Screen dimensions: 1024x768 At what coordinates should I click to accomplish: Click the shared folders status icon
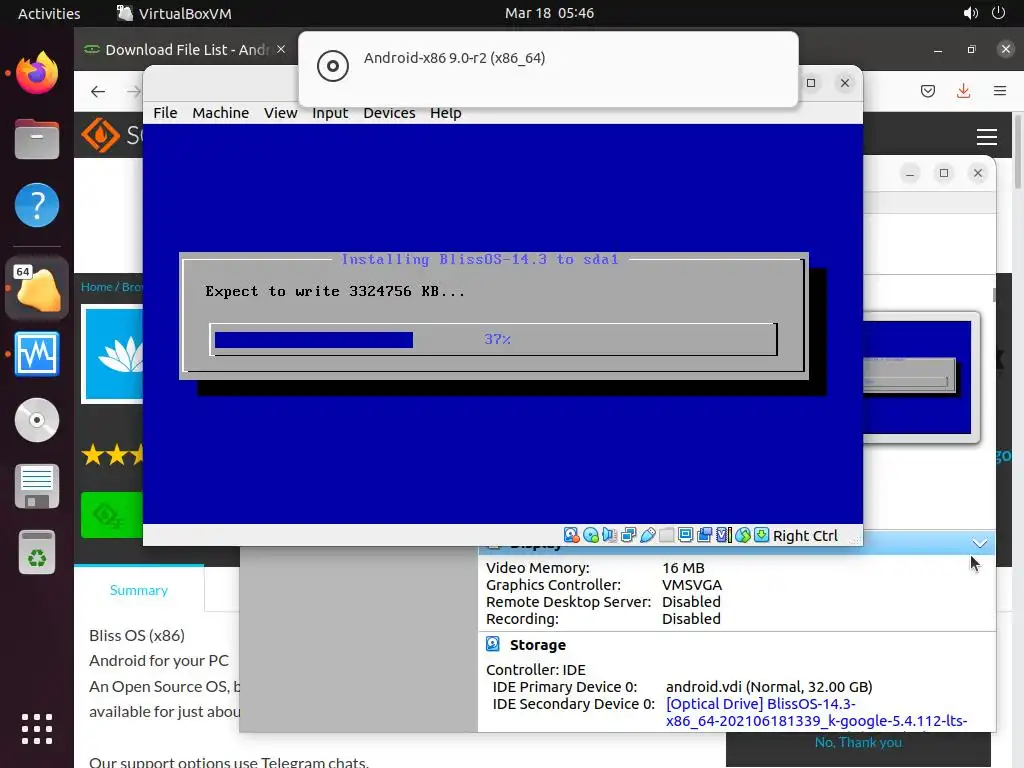pyautogui.click(x=666, y=536)
